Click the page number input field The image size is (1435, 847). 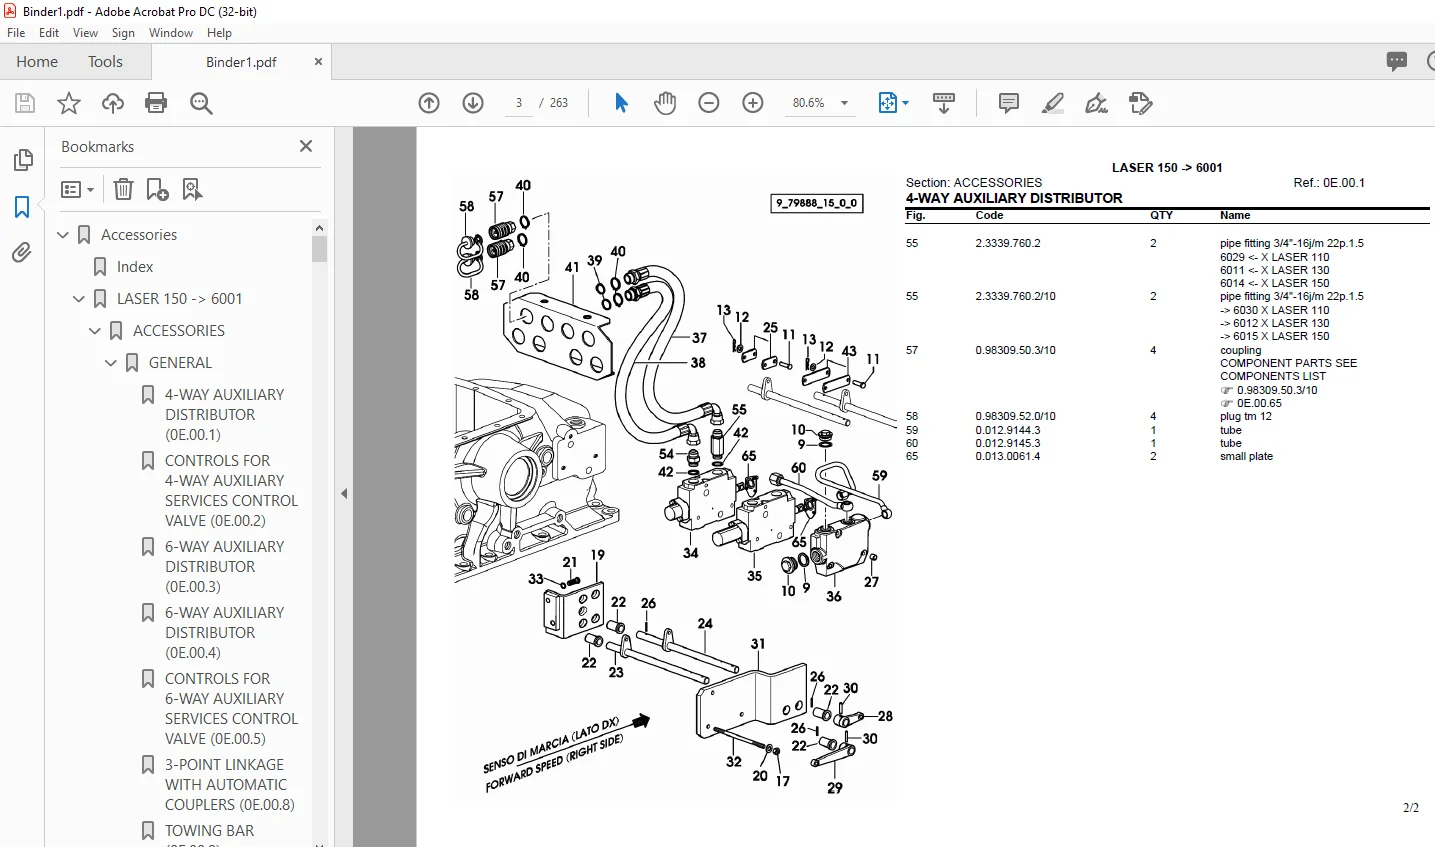[519, 103]
